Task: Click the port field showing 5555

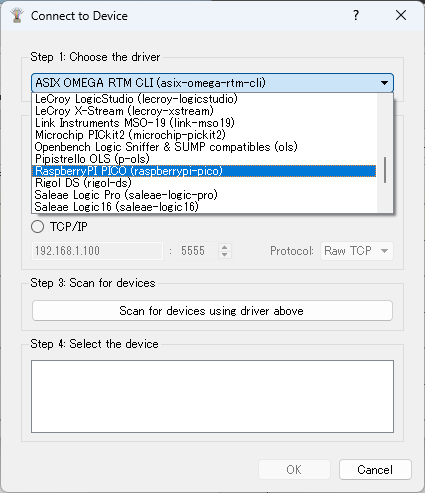Action: (199, 251)
